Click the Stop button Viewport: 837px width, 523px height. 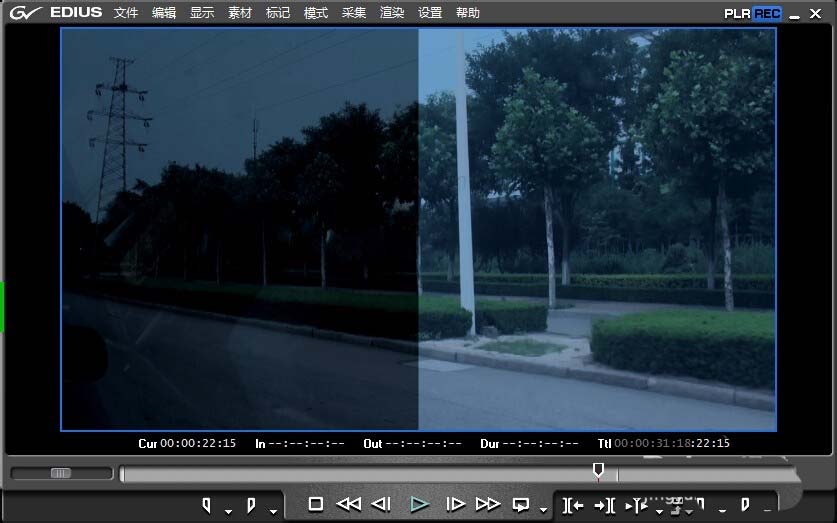[315, 504]
